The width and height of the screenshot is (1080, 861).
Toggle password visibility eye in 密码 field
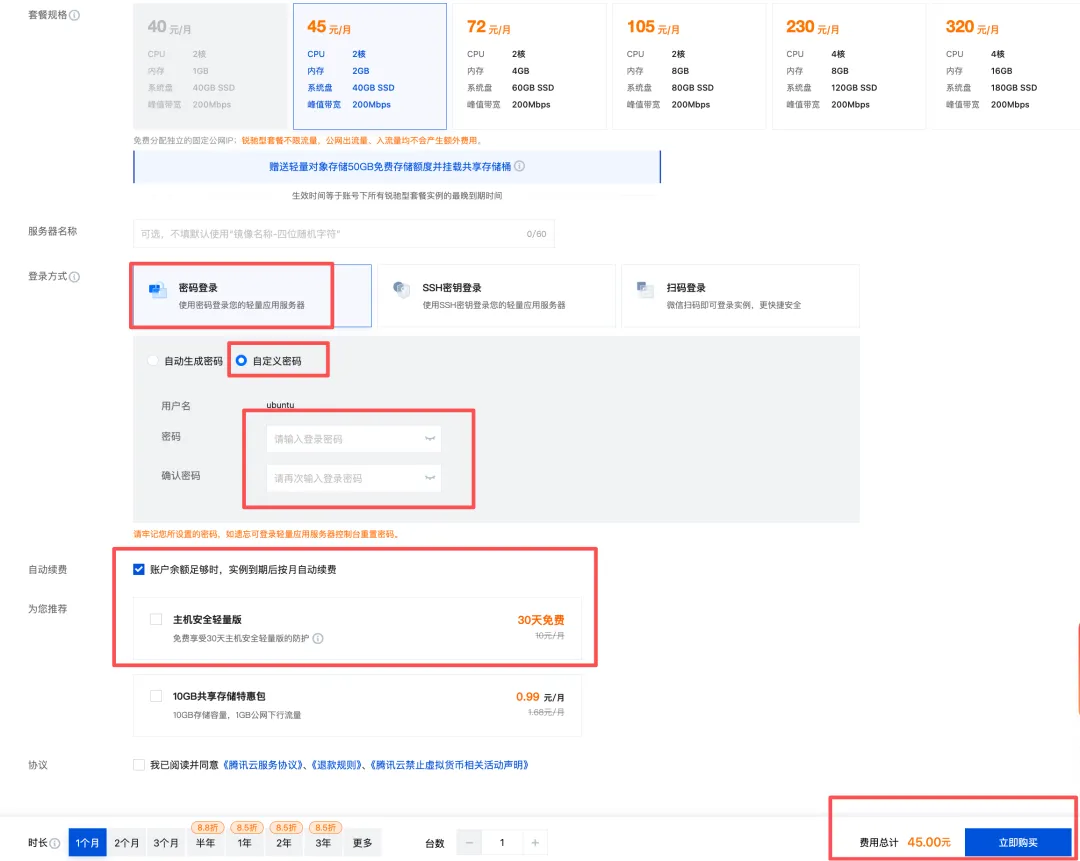click(x=430, y=439)
